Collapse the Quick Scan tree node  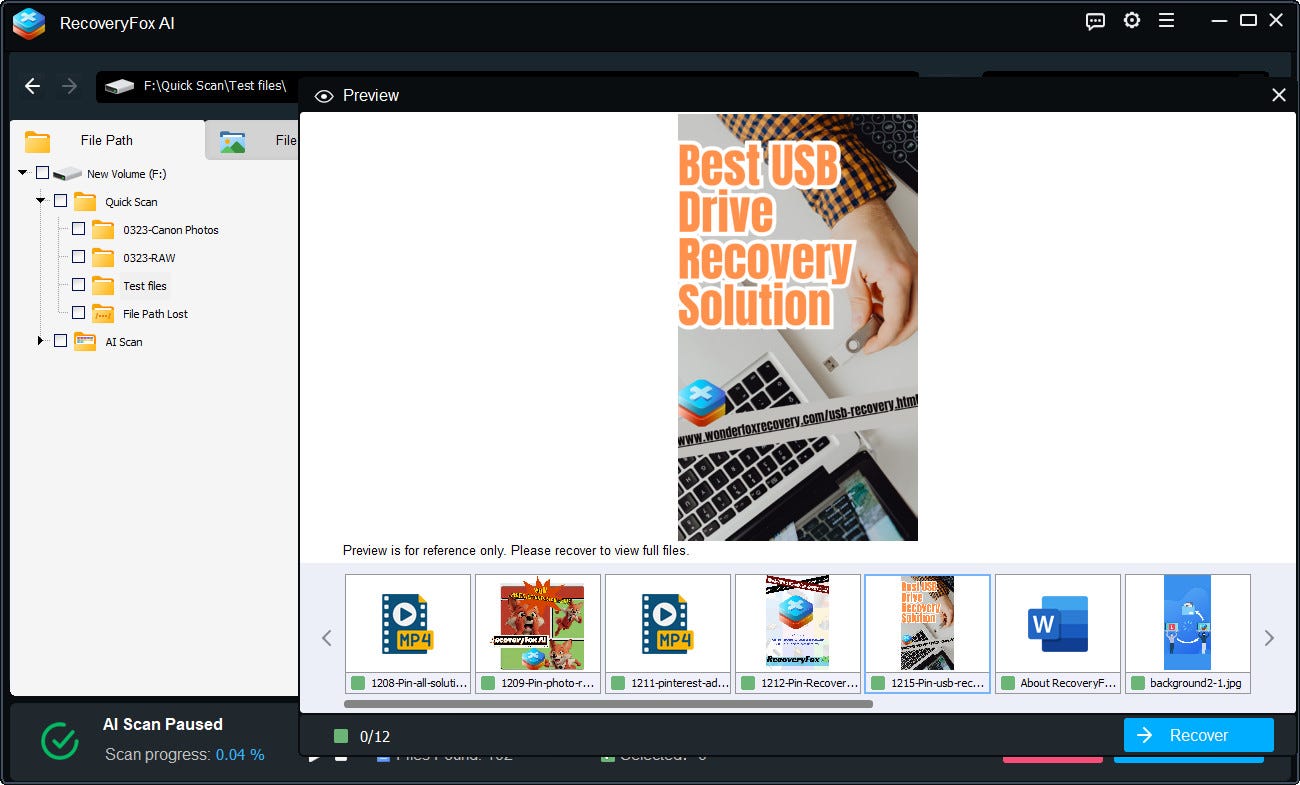tap(41, 201)
